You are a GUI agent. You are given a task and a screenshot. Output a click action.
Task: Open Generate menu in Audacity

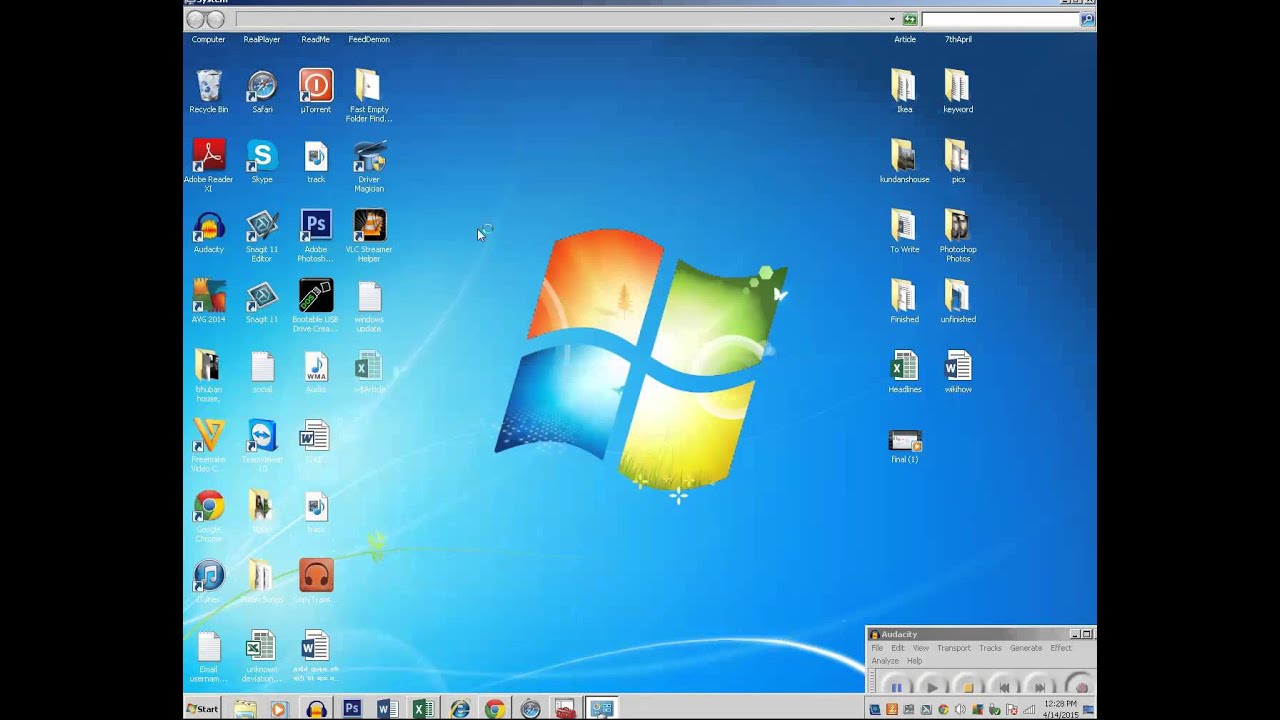(x=1026, y=648)
